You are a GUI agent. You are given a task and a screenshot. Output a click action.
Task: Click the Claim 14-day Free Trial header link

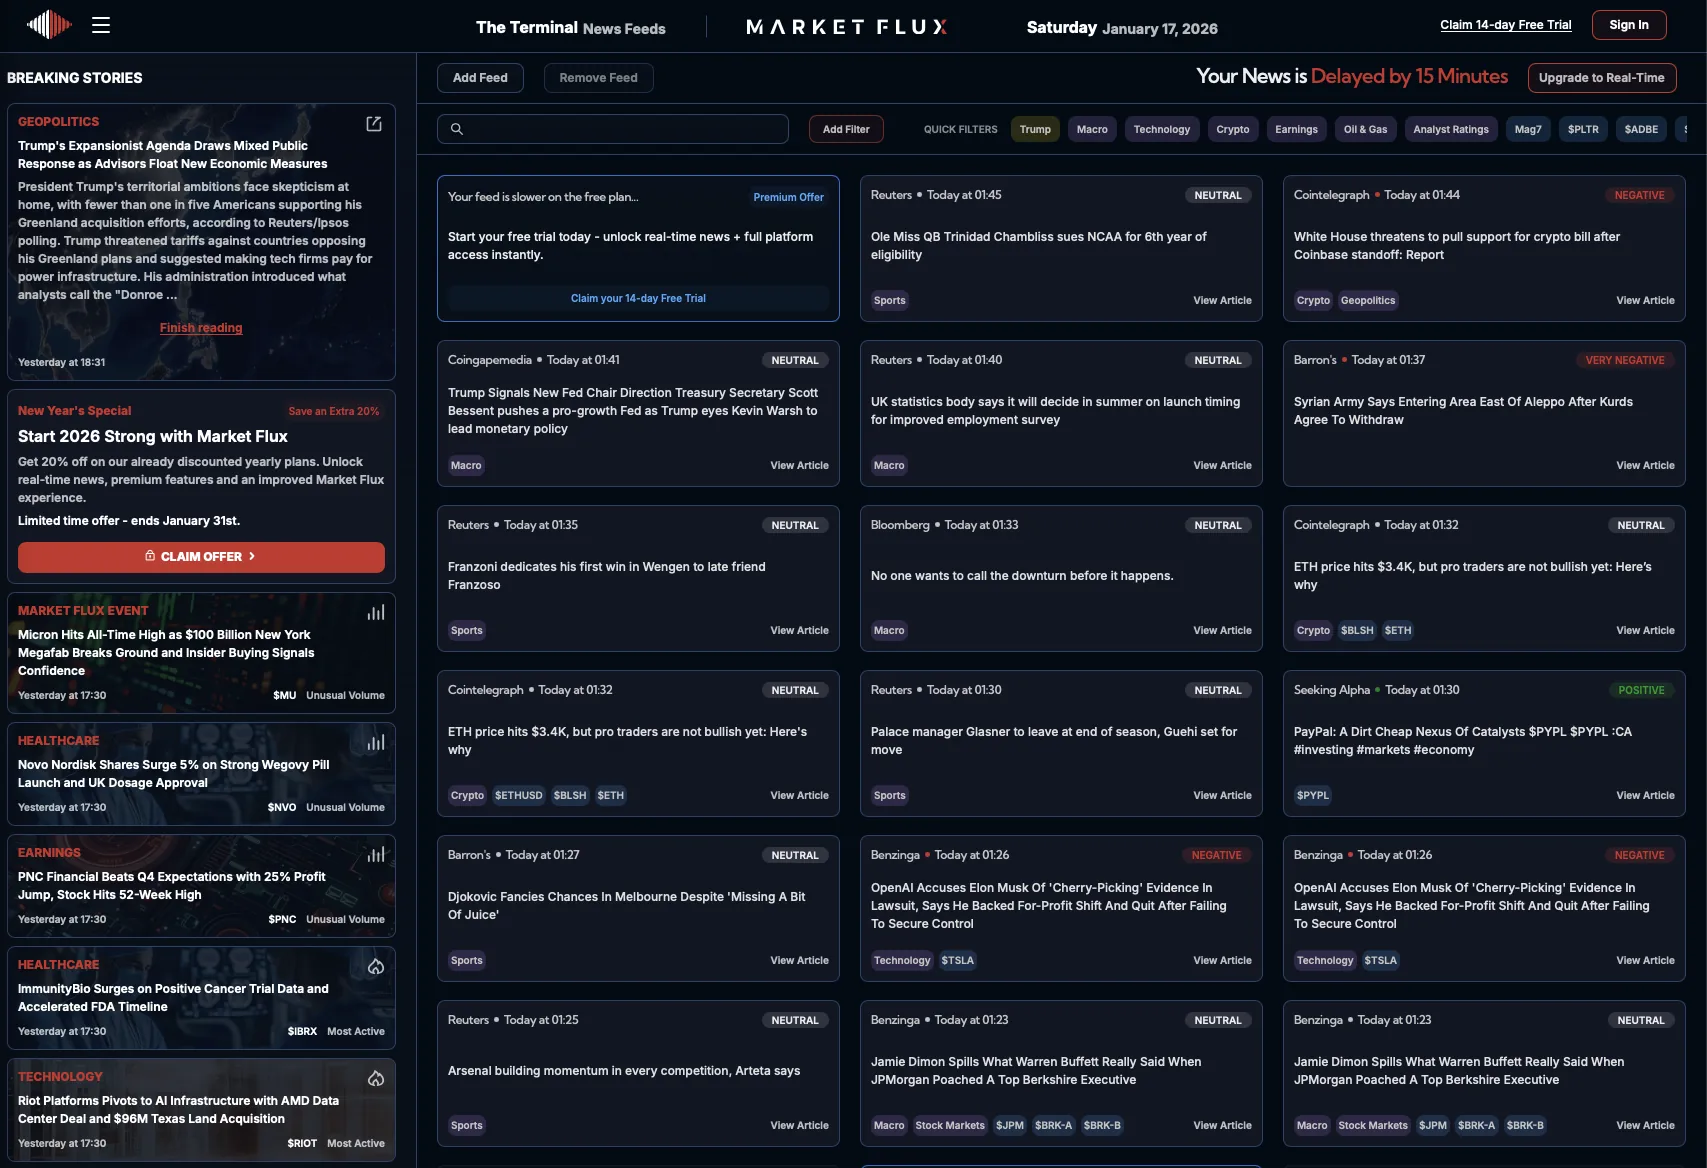pyautogui.click(x=1505, y=25)
